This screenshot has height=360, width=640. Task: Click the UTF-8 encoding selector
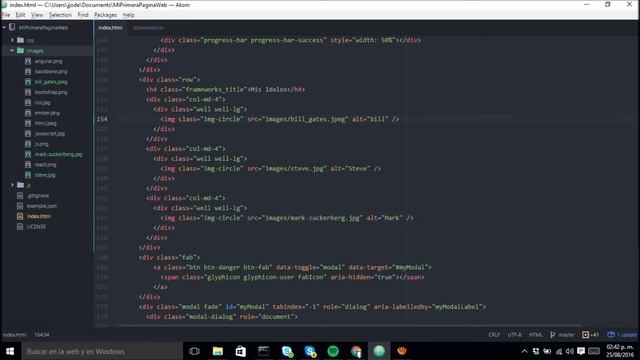click(x=514, y=335)
